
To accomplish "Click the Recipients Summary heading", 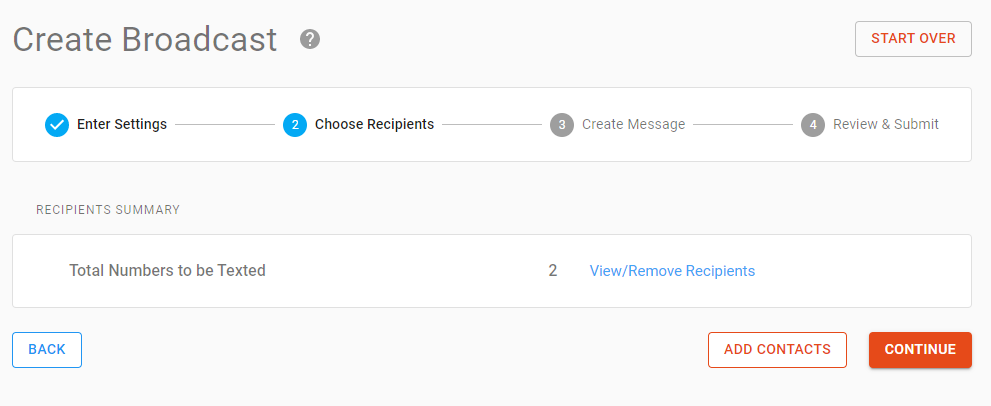I will [x=108, y=209].
